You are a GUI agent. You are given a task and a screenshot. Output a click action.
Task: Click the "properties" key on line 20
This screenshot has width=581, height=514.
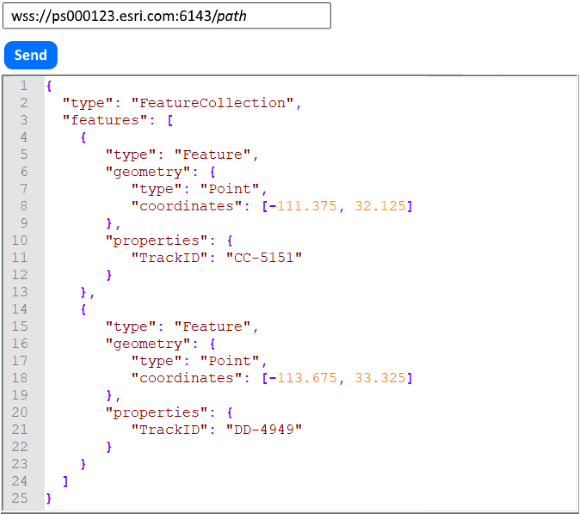[157, 413]
